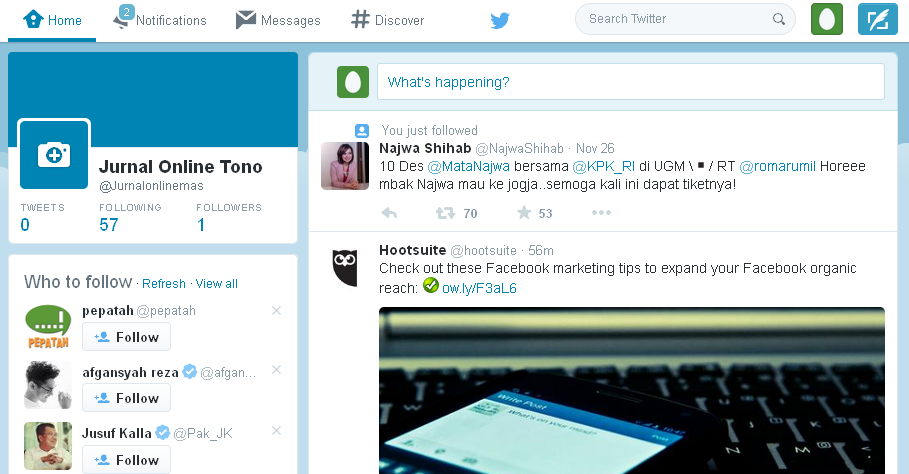Dismiss the pepatah suggestion
Screen dimensions: 909x474
pos(277,311)
